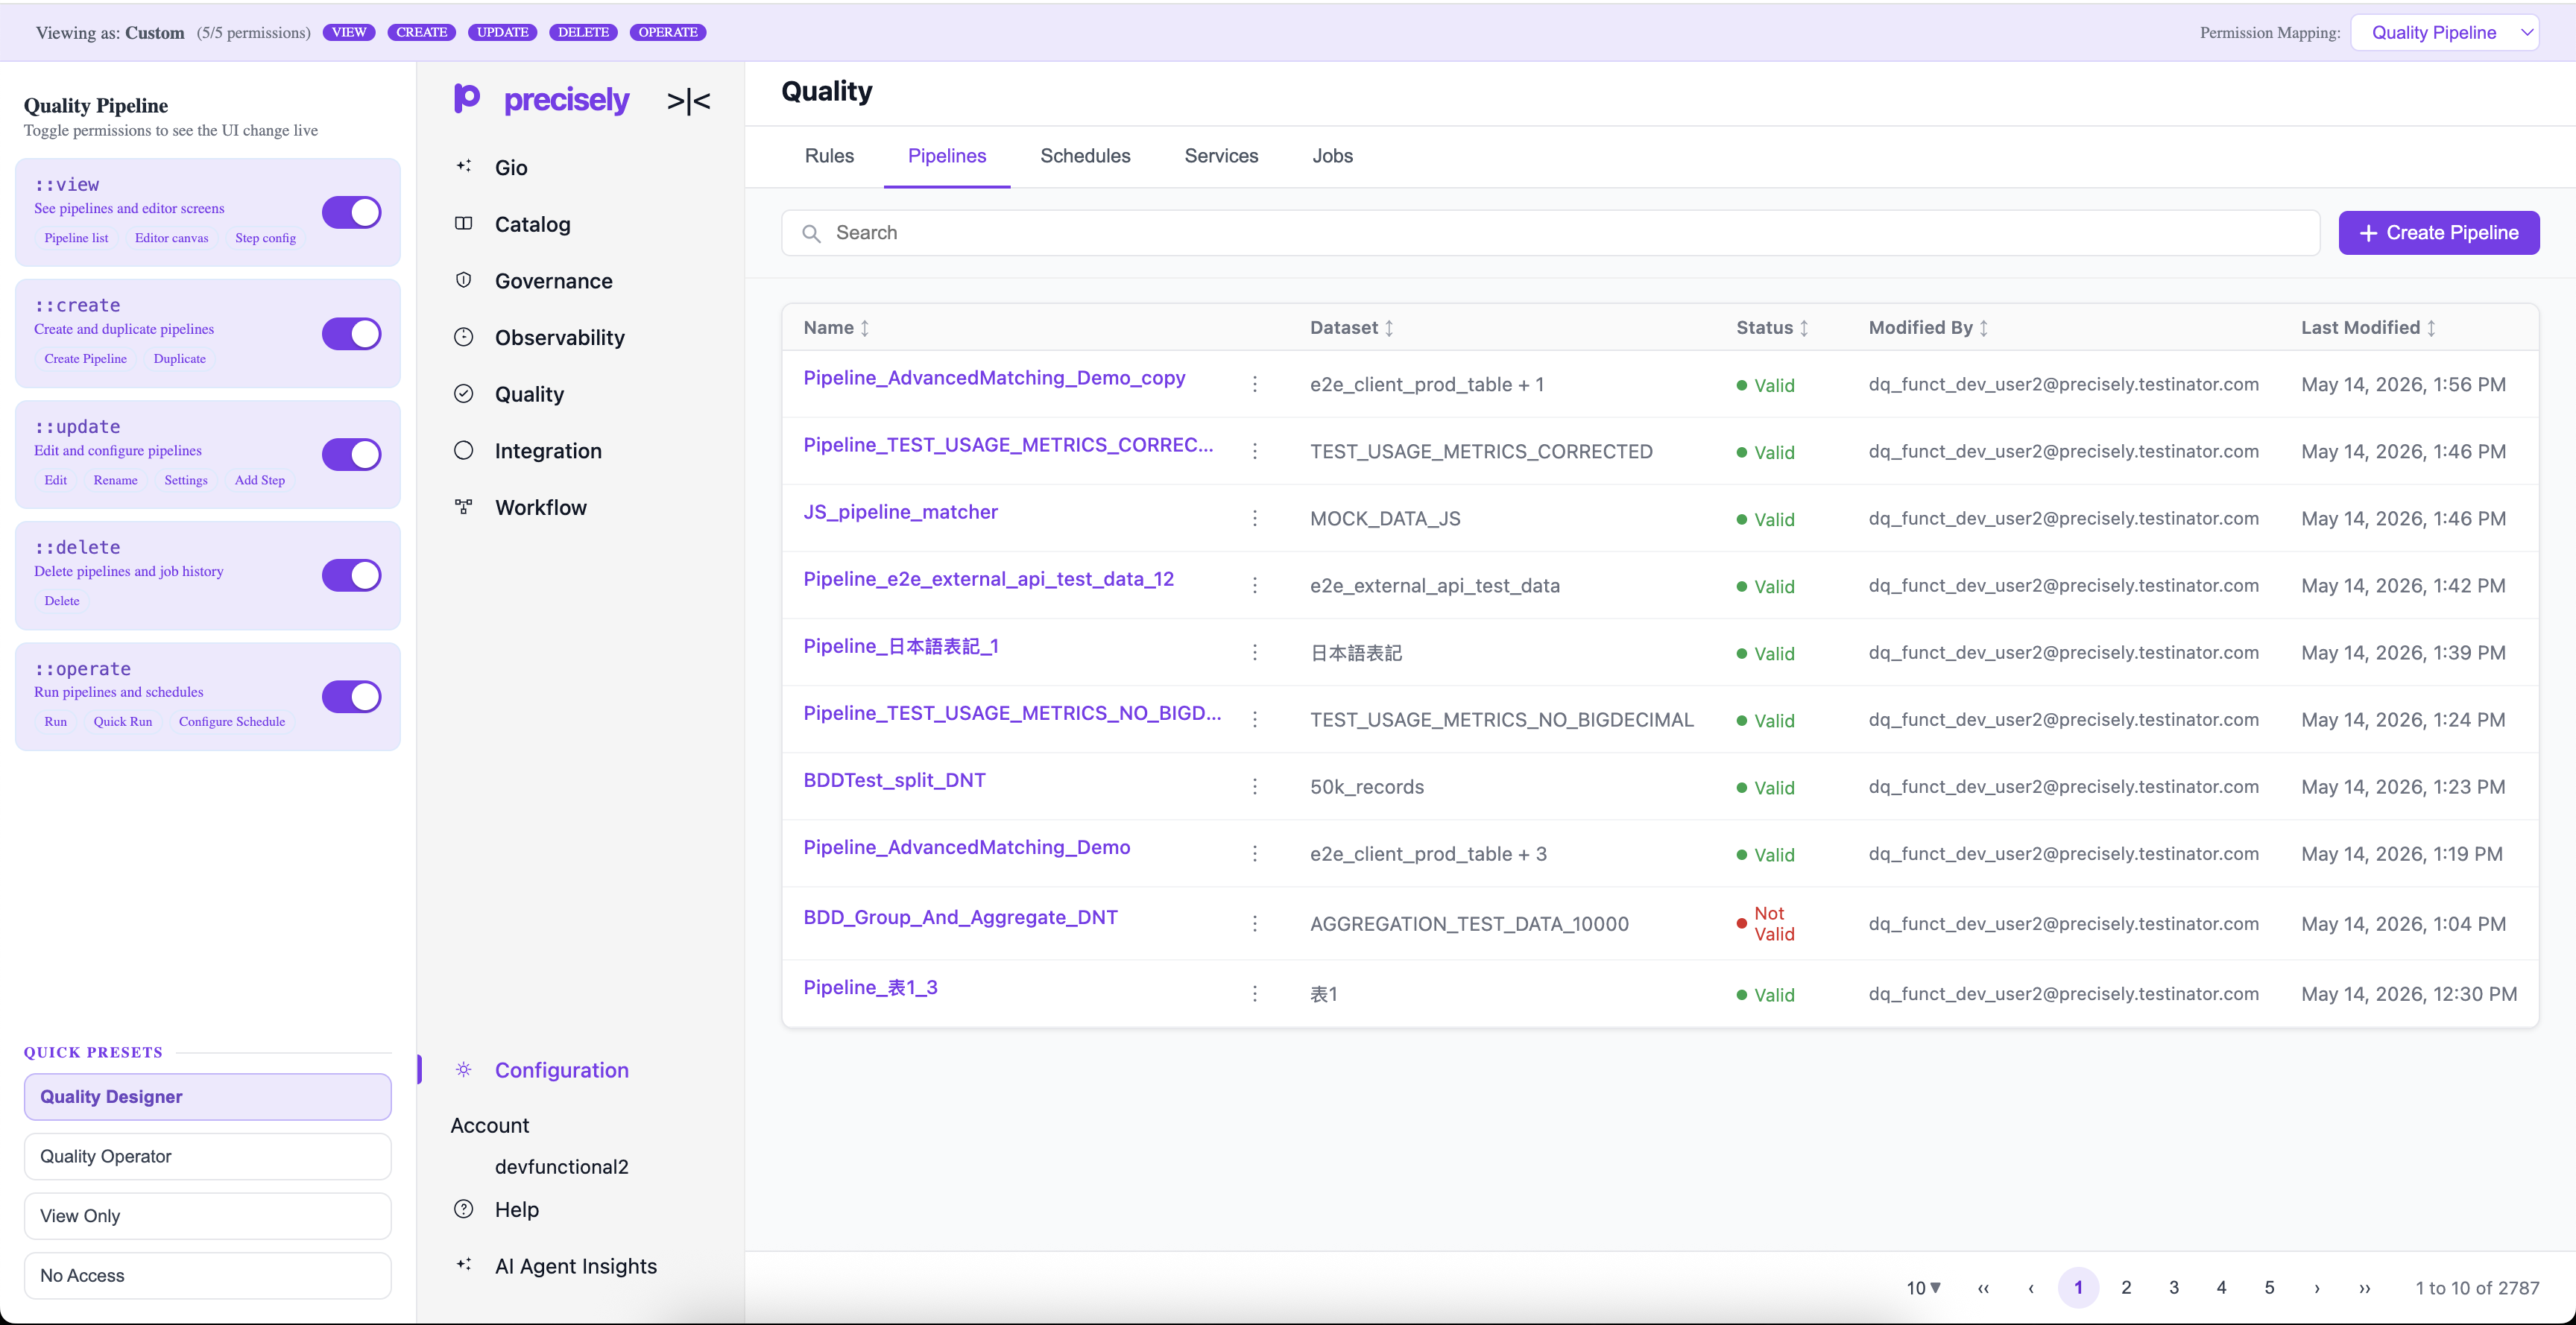
Task: Go to the previous page arrow
Action: [x=2031, y=1288]
